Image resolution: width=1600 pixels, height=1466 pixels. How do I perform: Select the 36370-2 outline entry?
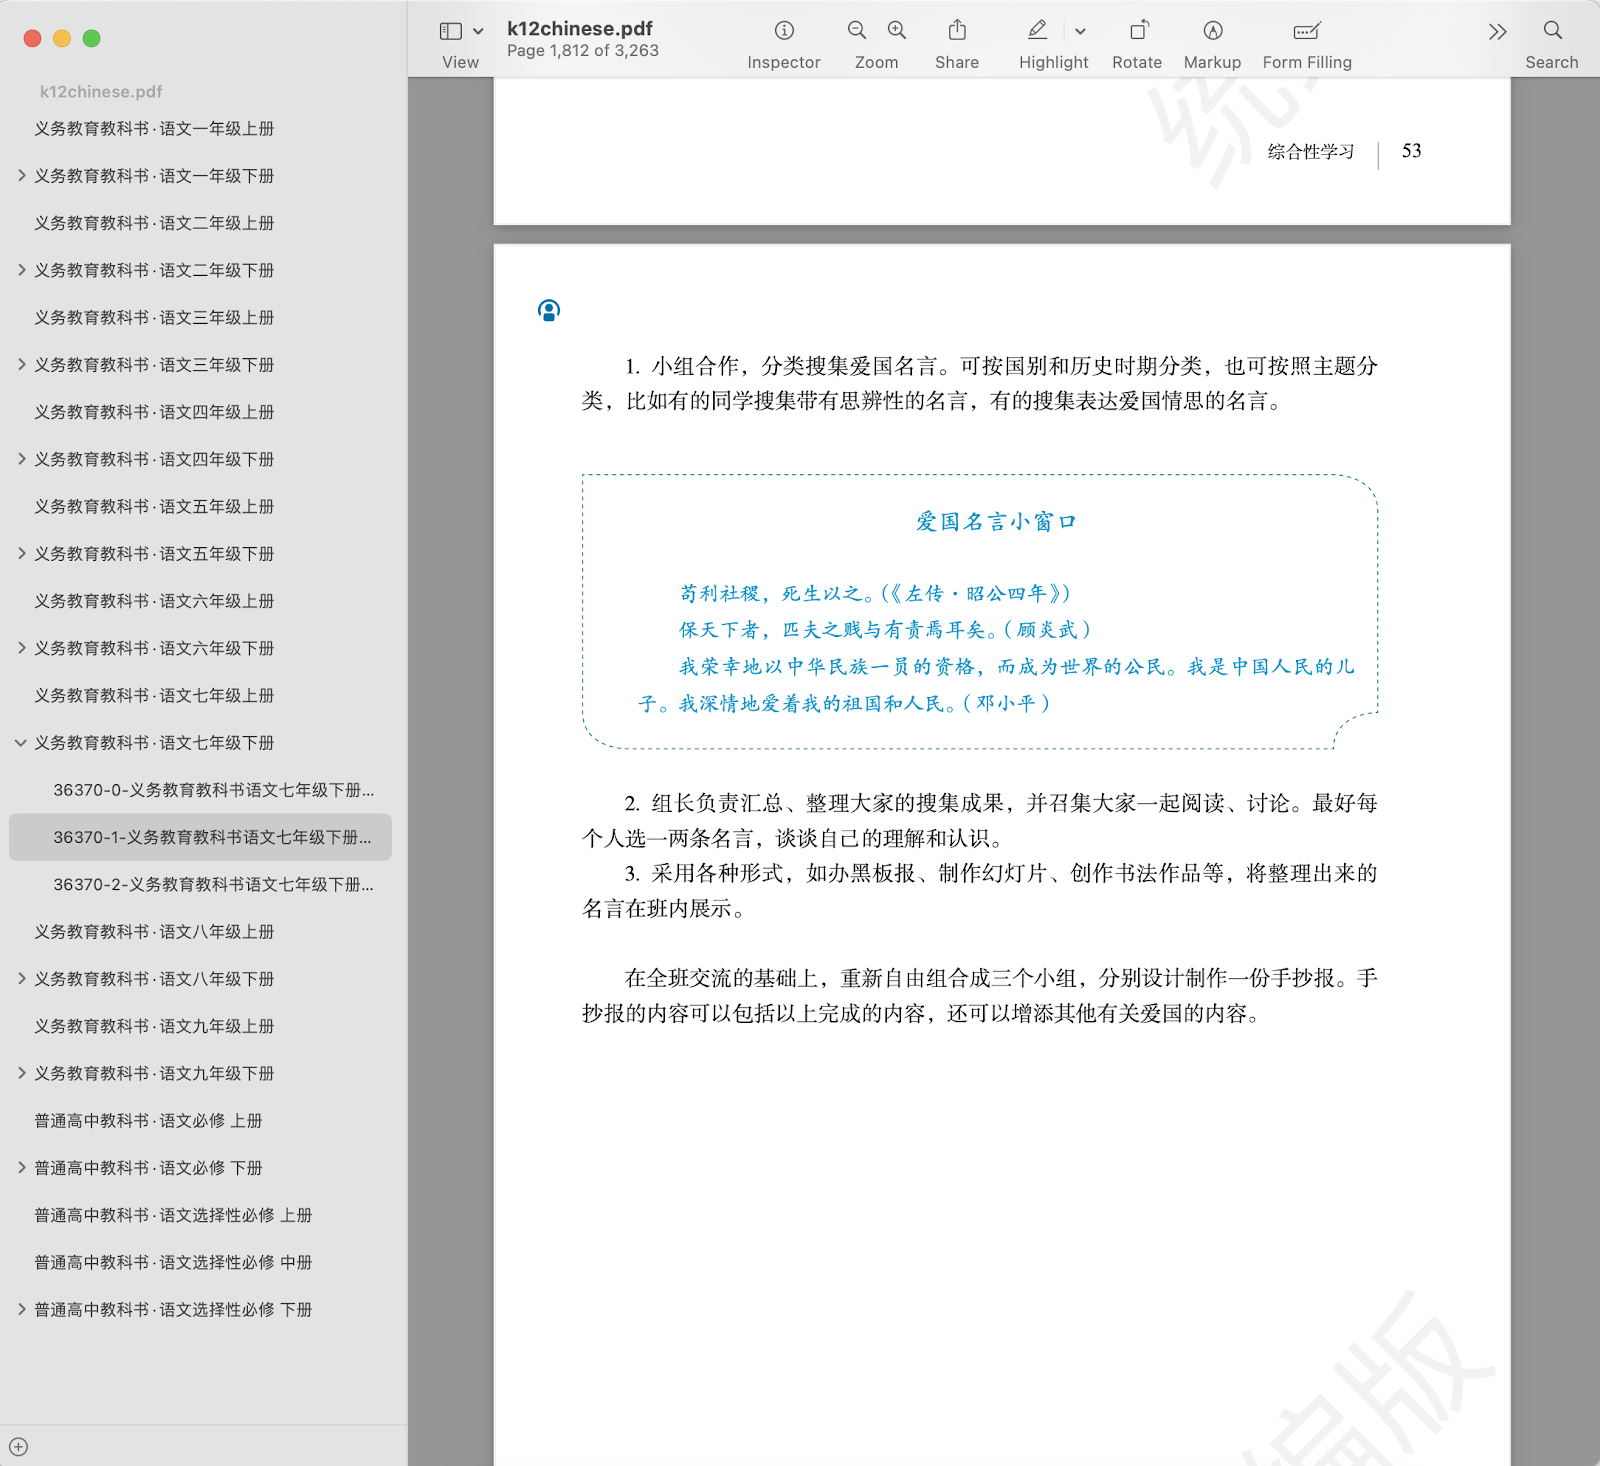tap(213, 885)
